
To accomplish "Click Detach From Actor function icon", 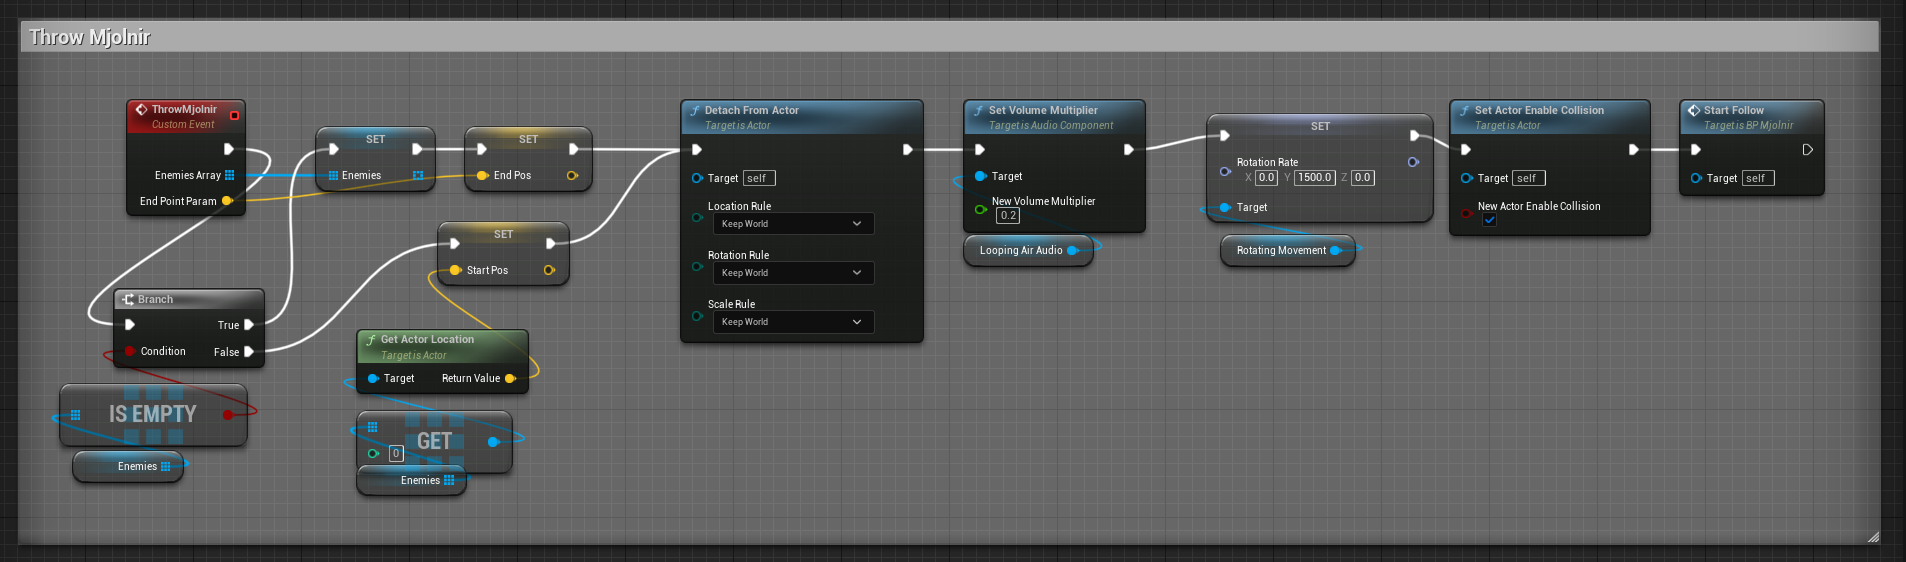I will 695,110.
